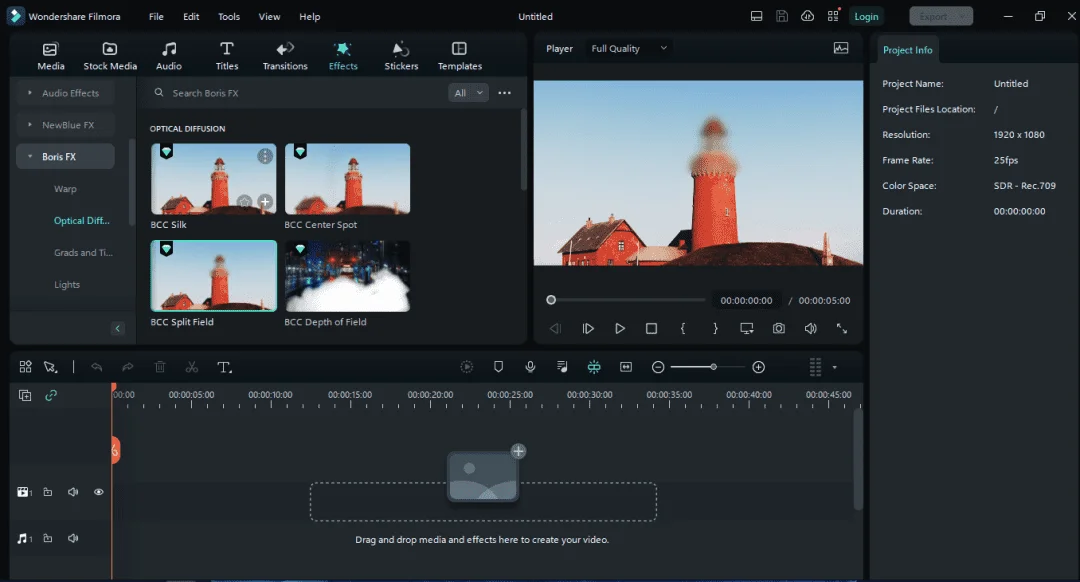Zoom in the timeline with plus

[758, 367]
